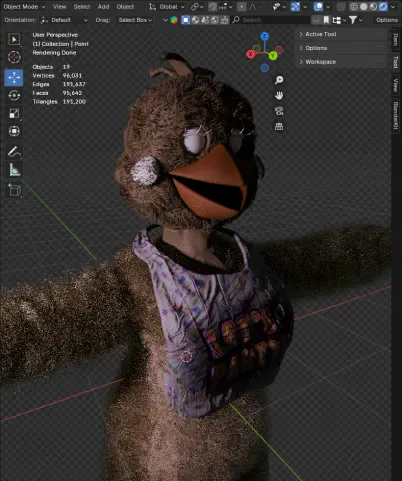Toggle X-ray mode button
Screen dimensions: 402x481
(x=341, y=7)
